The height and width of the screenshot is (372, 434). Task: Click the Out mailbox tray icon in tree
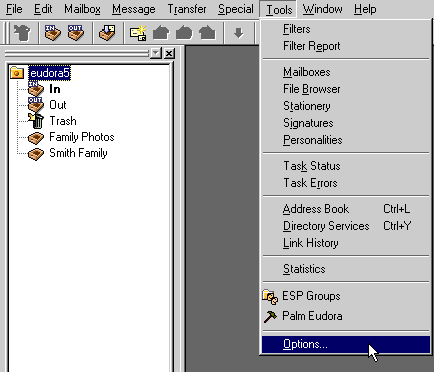[x=36, y=105]
